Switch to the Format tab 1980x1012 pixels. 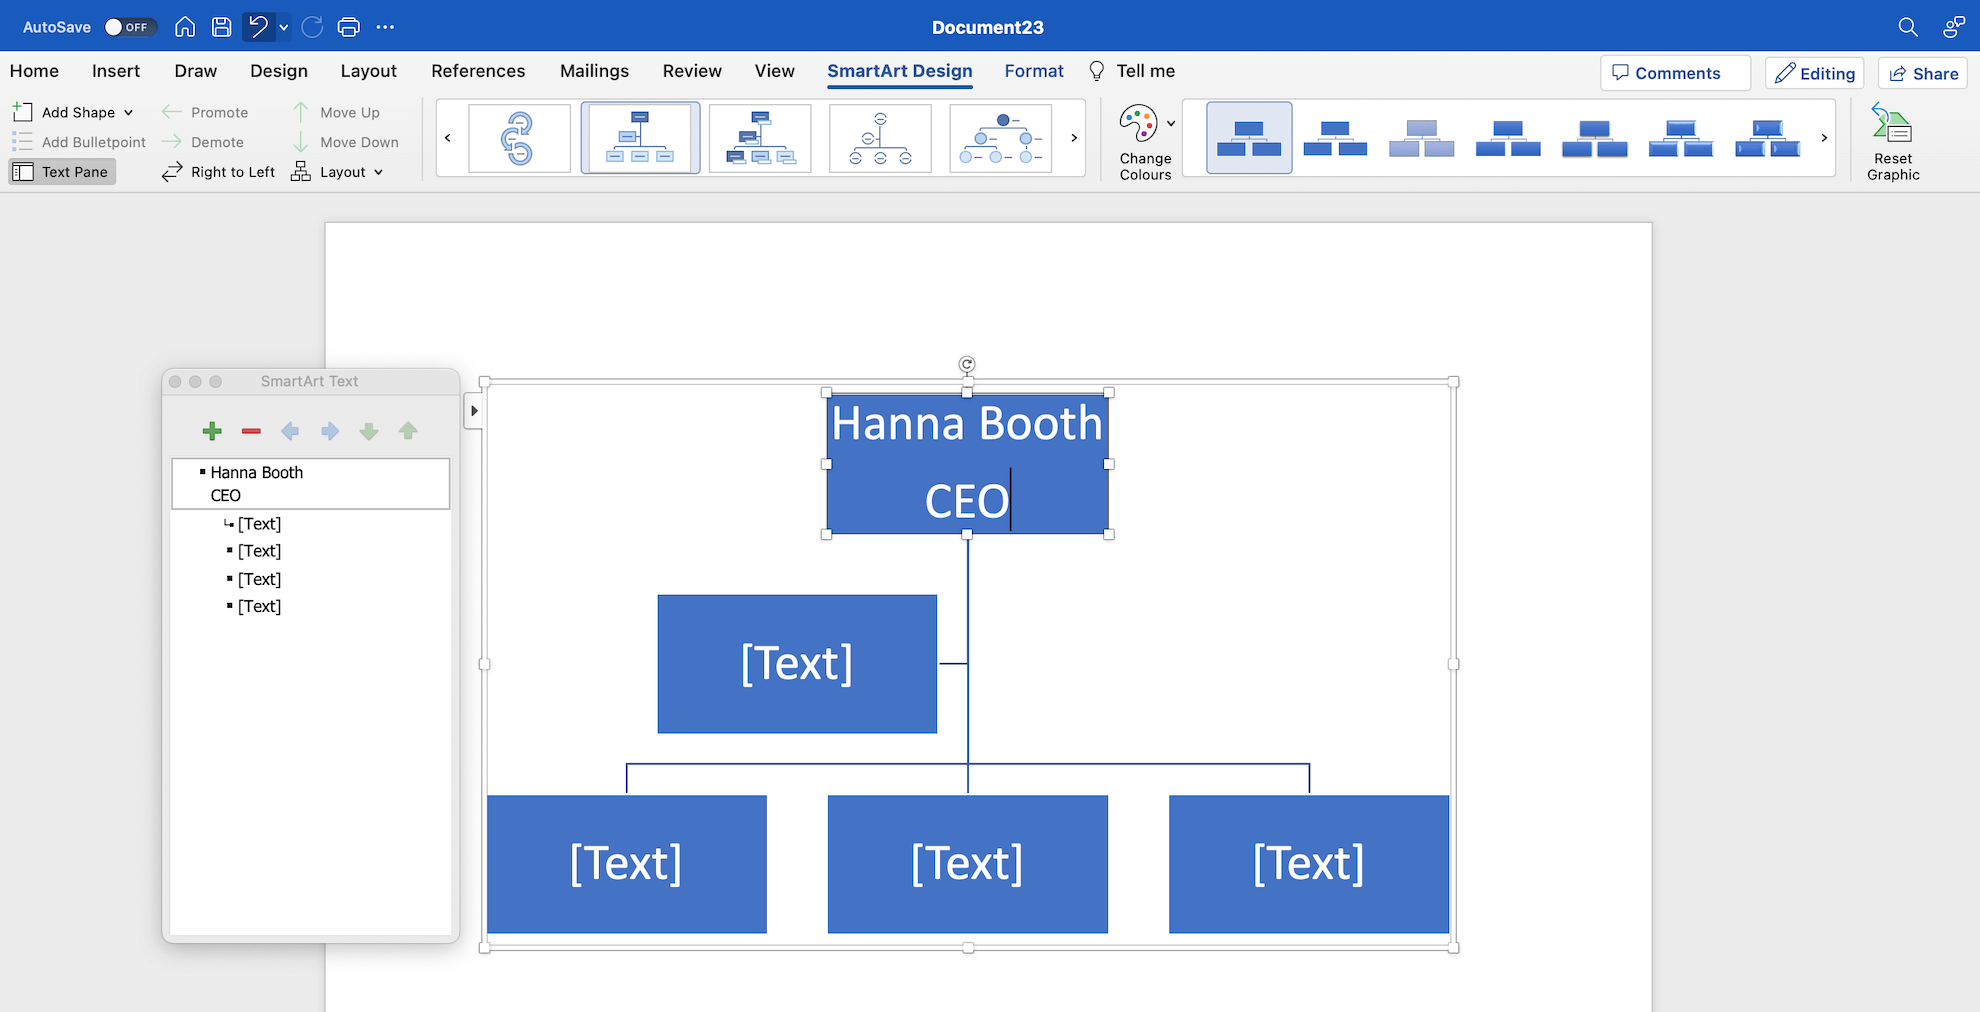[1034, 71]
